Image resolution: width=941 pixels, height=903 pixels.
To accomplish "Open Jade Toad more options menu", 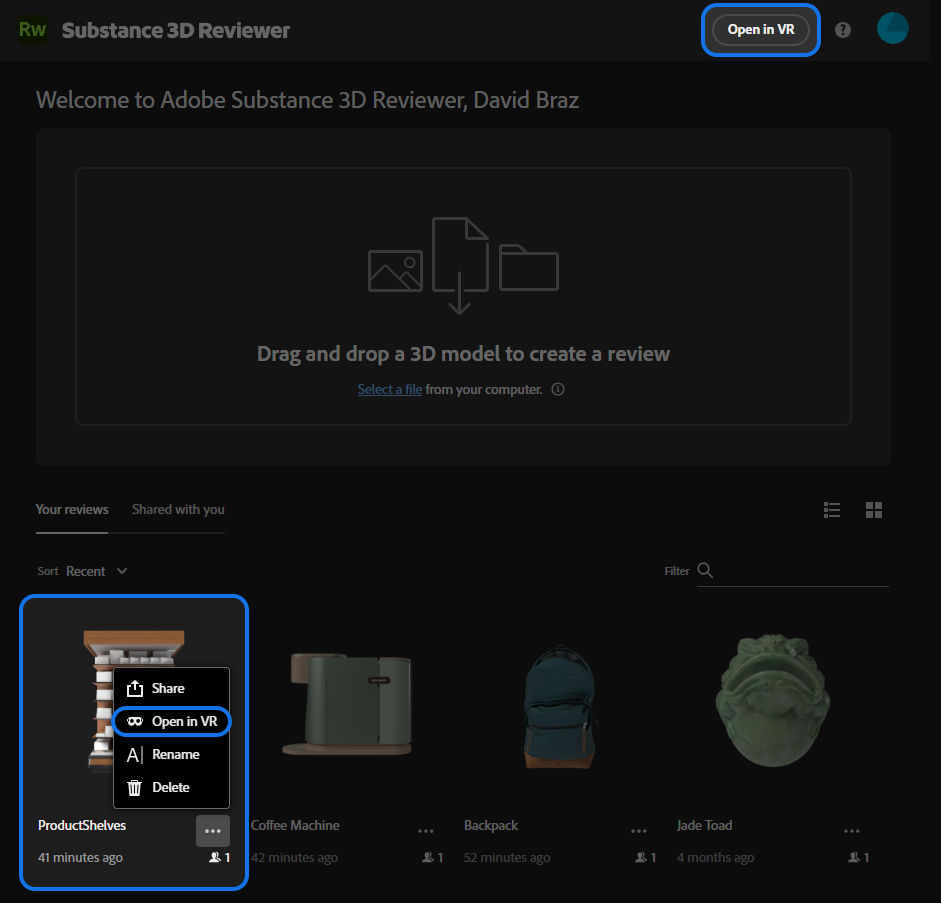I will tap(852, 831).
